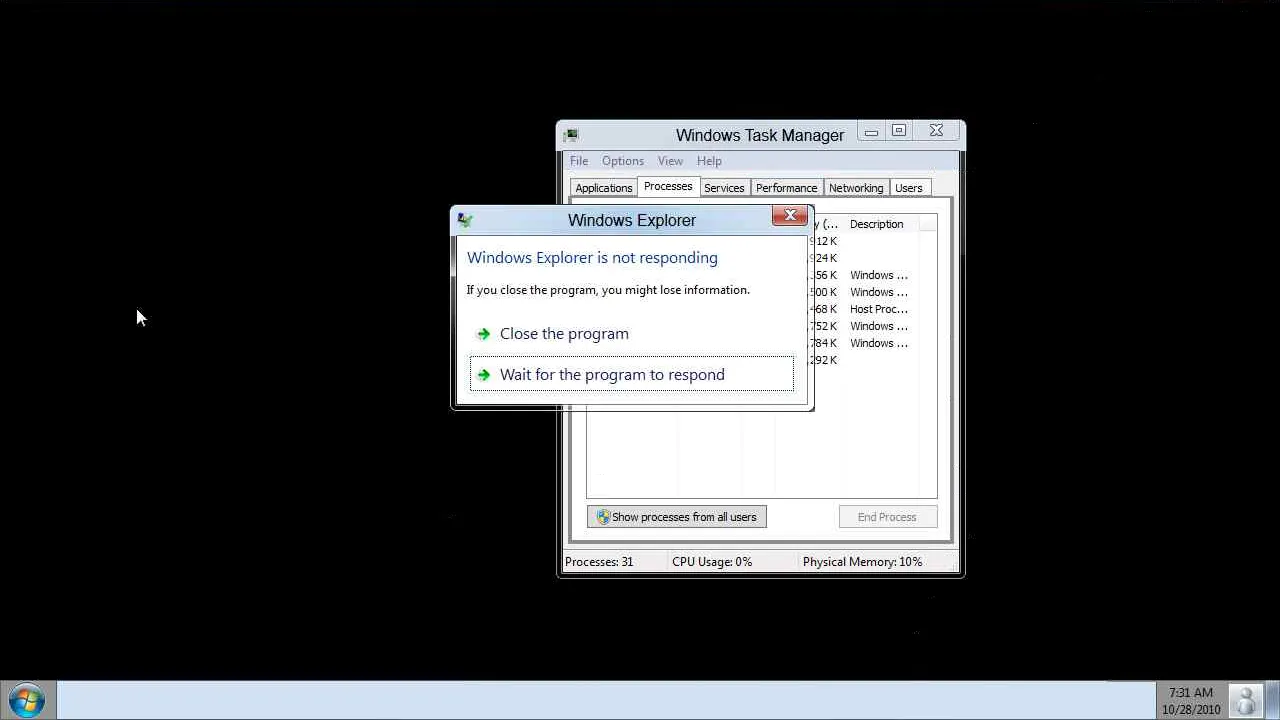The image size is (1280, 720).
Task: Switch to the Applications tab
Action: (604, 188)
